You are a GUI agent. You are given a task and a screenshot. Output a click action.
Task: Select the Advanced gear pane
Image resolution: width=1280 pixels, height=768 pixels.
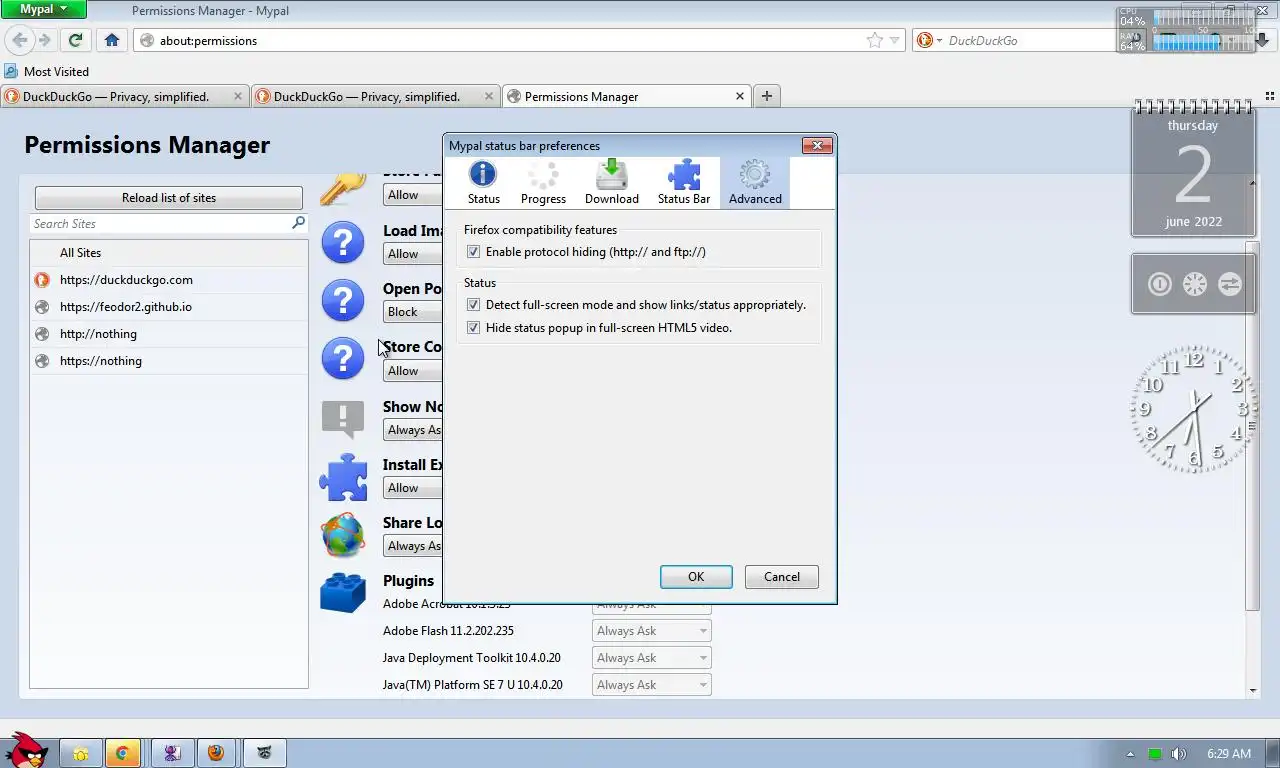755,183
